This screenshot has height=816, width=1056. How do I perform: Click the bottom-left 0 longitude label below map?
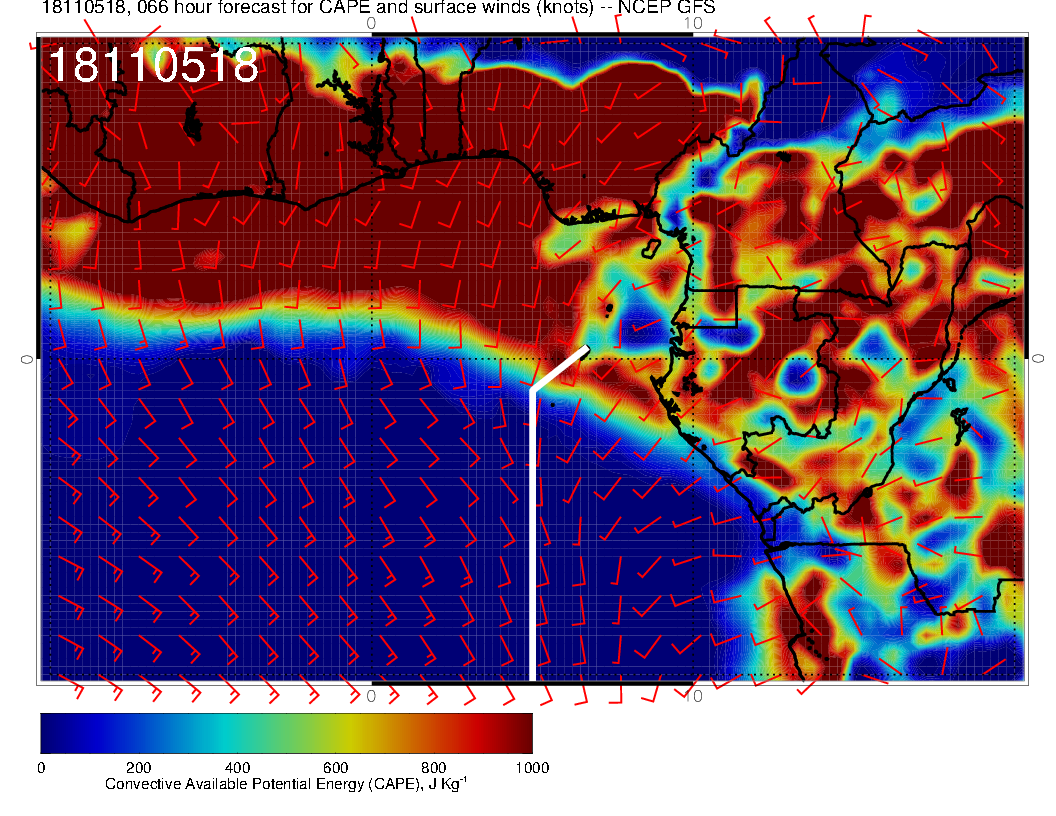pyautogui.click(x=371, y=695)
